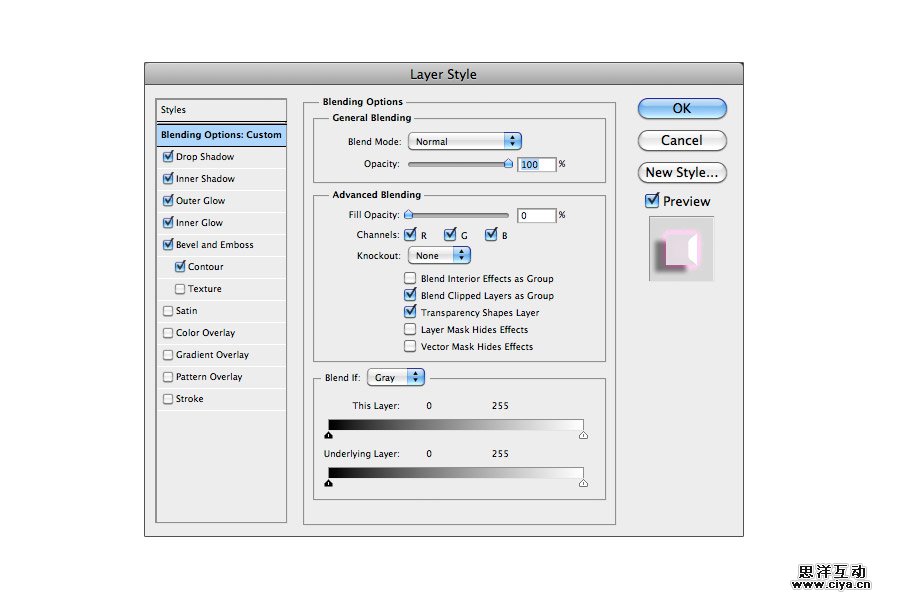Click the Cancel button
This screenshot has height=600, width=900.
click(x=682, y=141)
